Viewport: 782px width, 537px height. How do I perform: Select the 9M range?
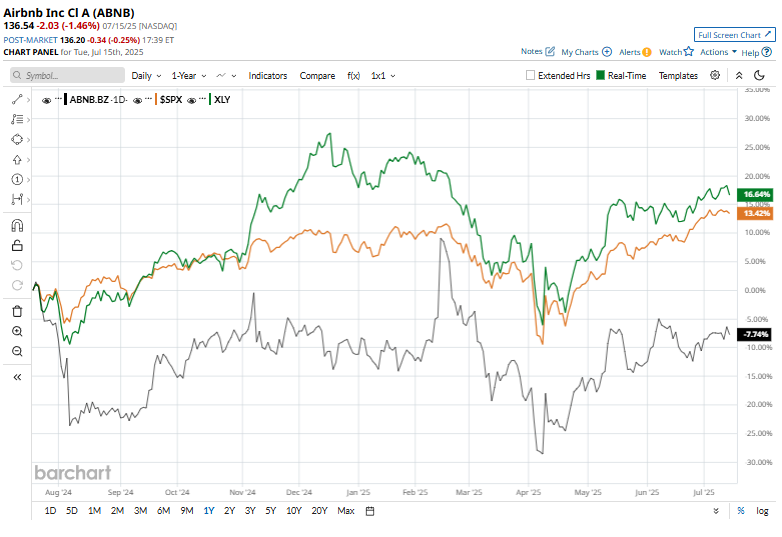pyautogui.click(x=187, y=511)
